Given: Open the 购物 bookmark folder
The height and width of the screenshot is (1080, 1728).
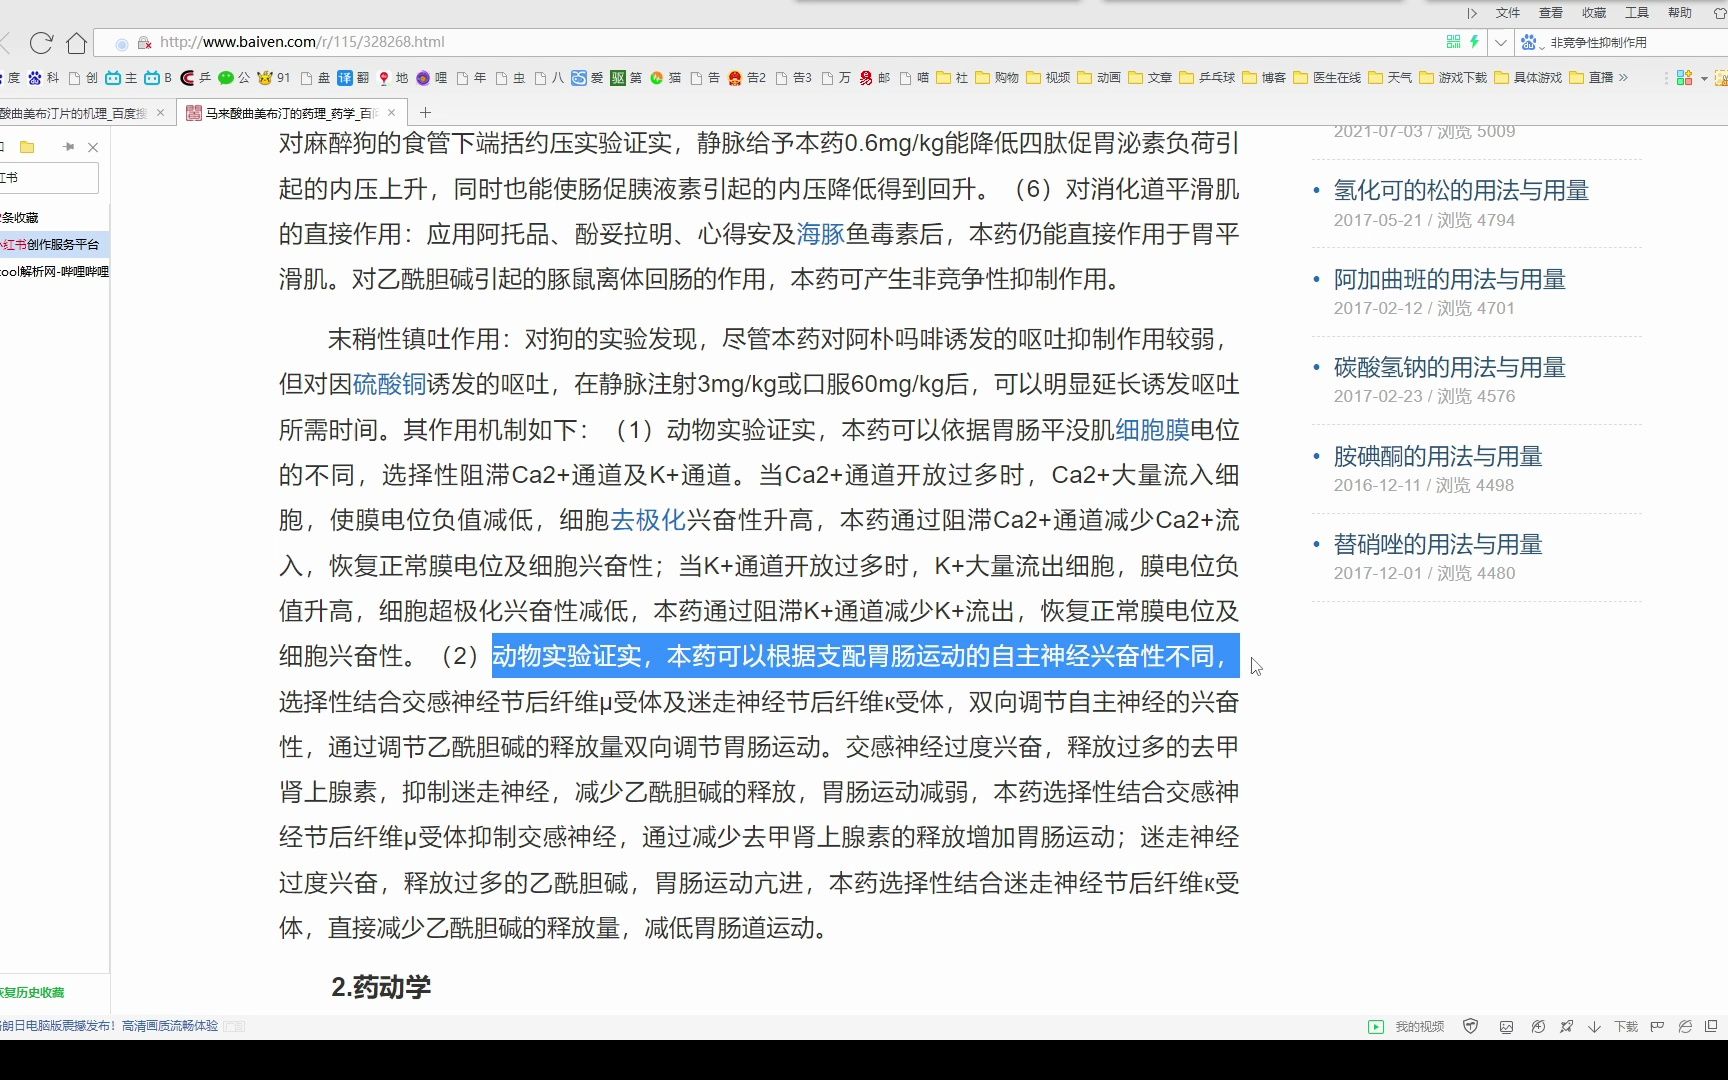Looking at the screenshot, I should [x=997, y=77].
